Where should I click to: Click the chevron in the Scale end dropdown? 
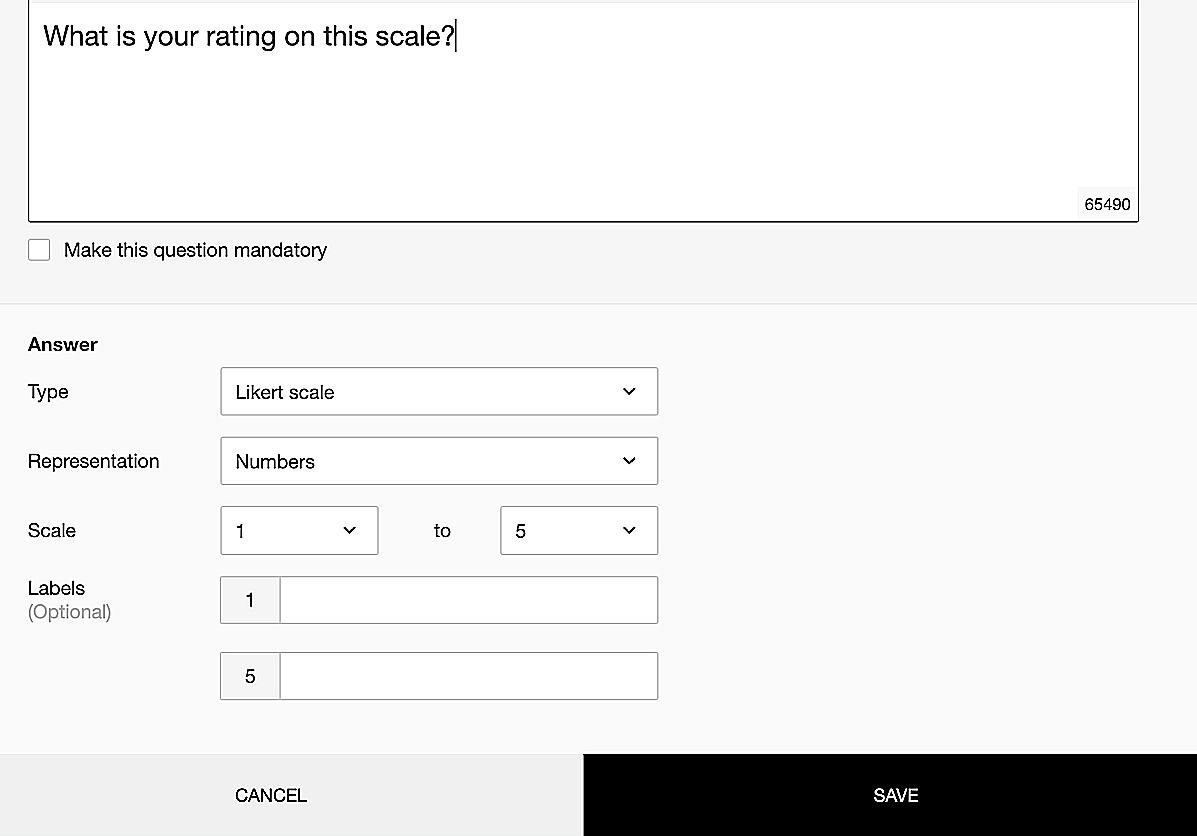tap(629, 531)
